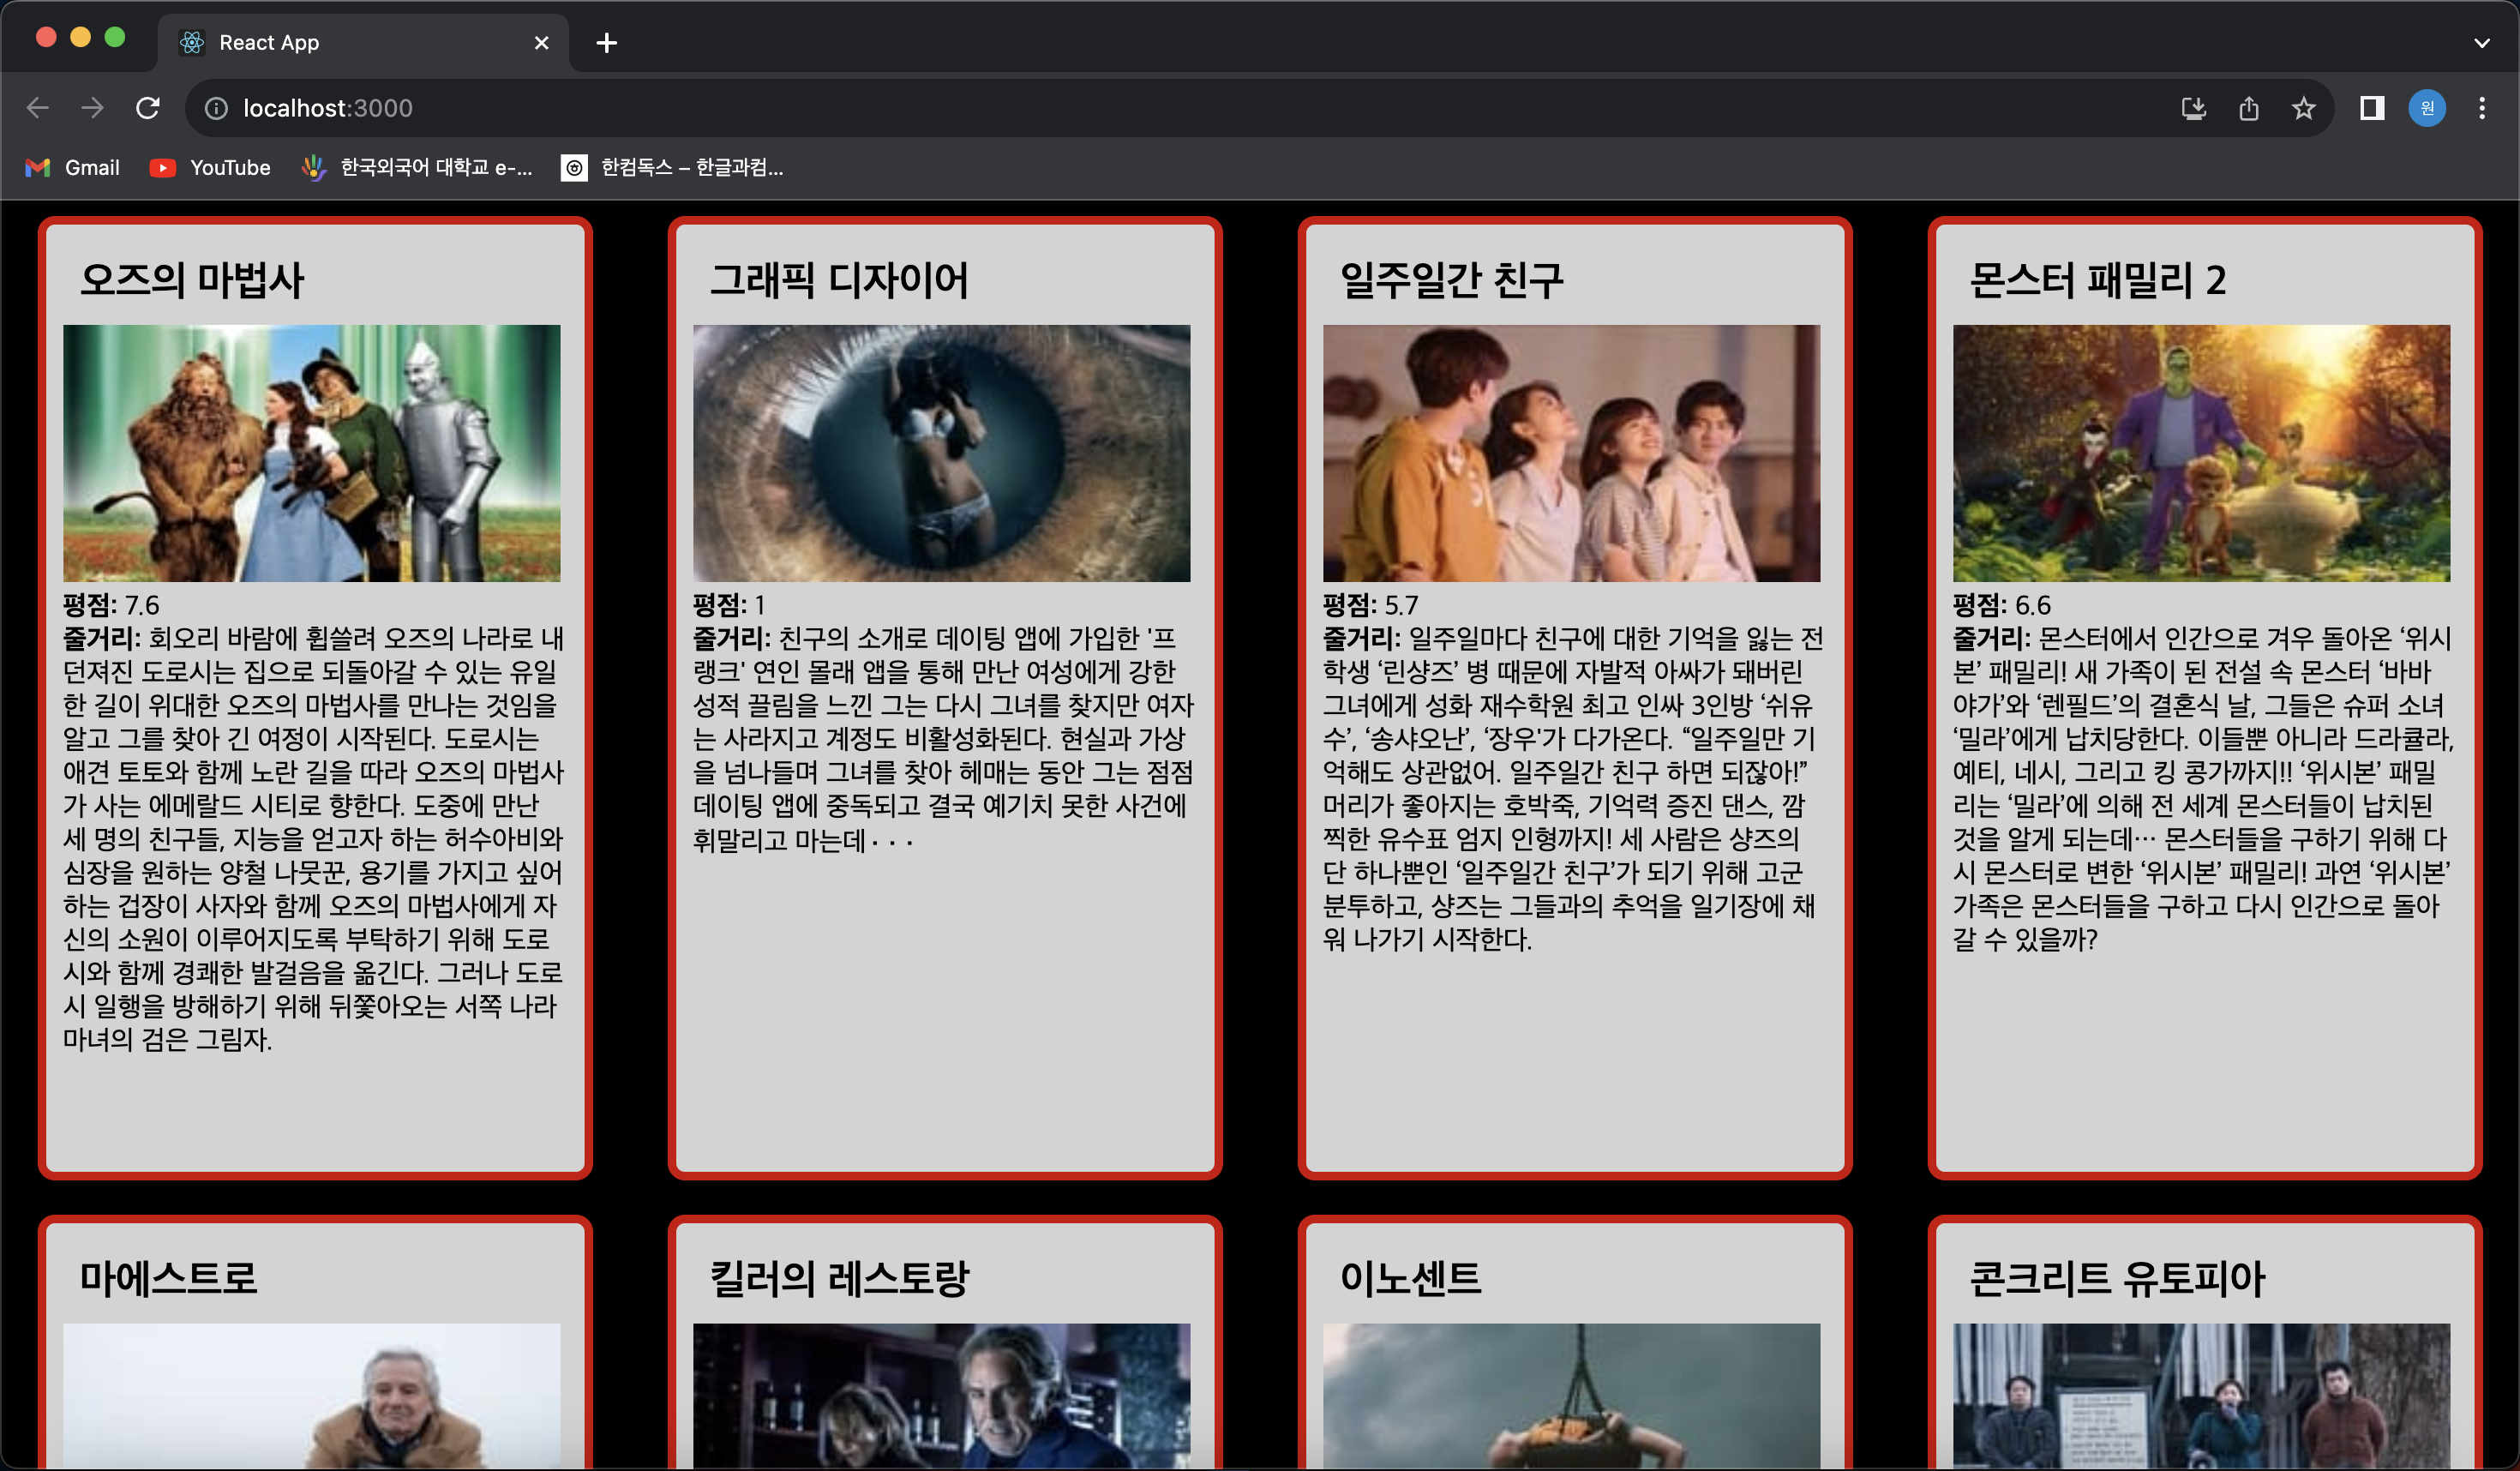The width and height of the screenshot is (2520, 1471).
Task: Click the 그래픽 디자이어 synopsis paragraph
Action: click(944, 739)
